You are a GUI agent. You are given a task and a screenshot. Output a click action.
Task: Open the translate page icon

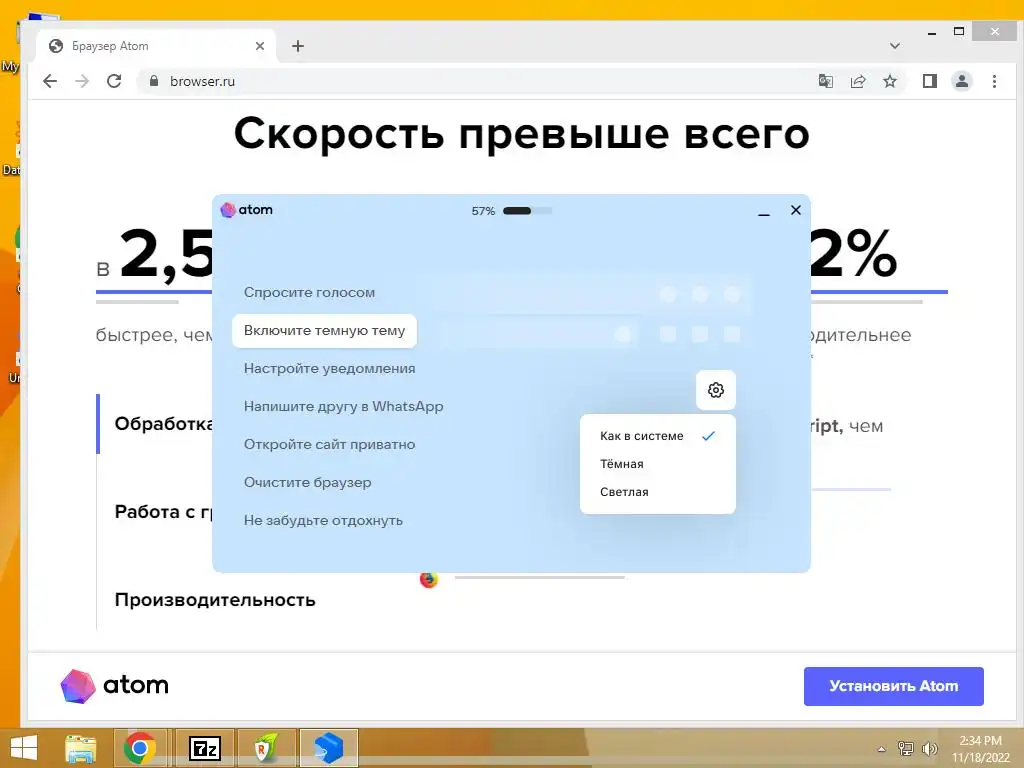click(x=825, y=81)
